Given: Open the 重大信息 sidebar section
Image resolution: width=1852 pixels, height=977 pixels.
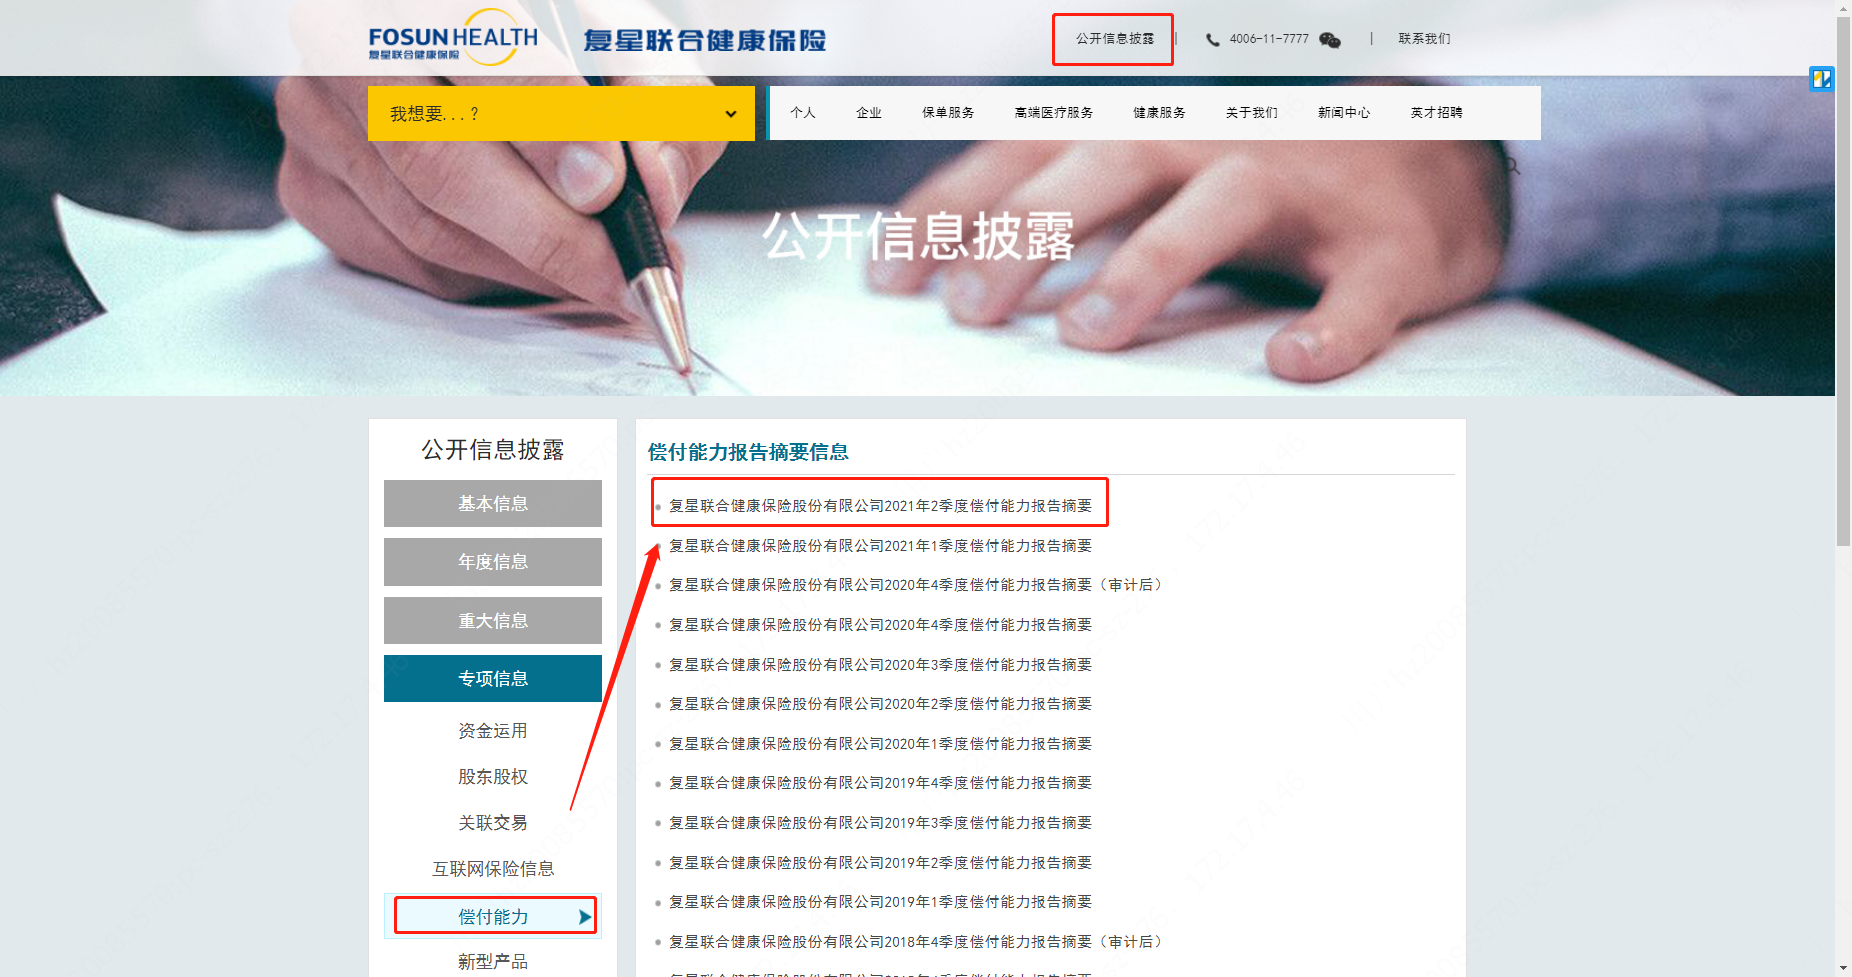Looking at the screenshot, I should click(x=493, y=620).
